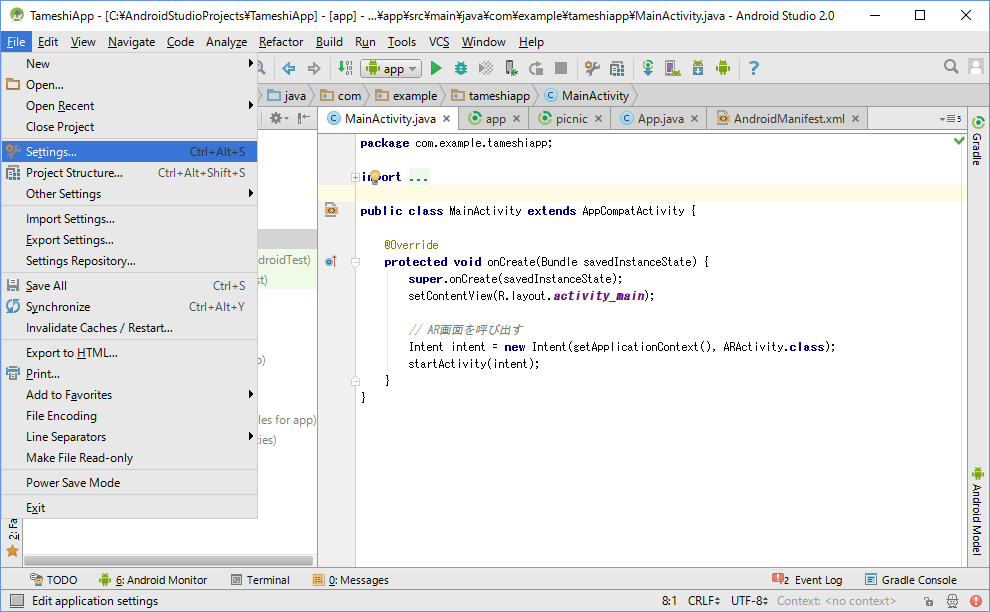990x612 pixels.
Task: Click the Rerun app icon
Action: point(536,68)
